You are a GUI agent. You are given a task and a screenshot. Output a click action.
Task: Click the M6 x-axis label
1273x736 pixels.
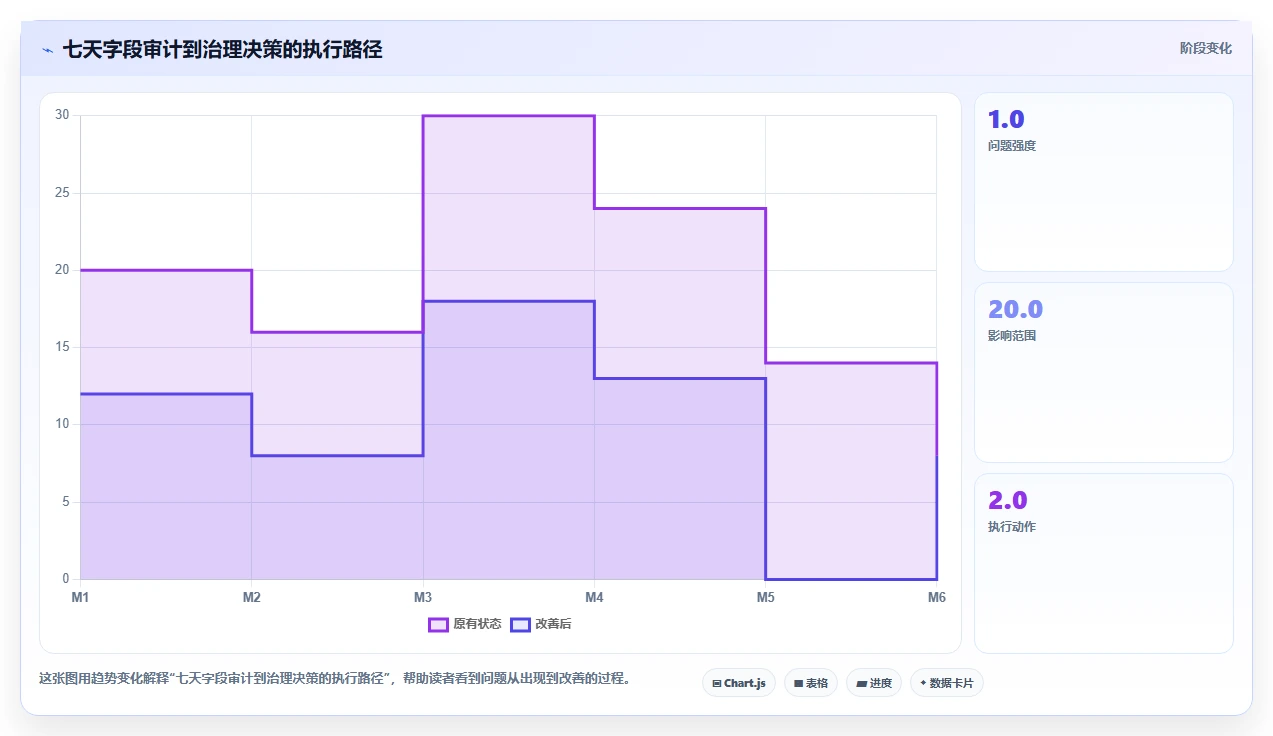936,597
